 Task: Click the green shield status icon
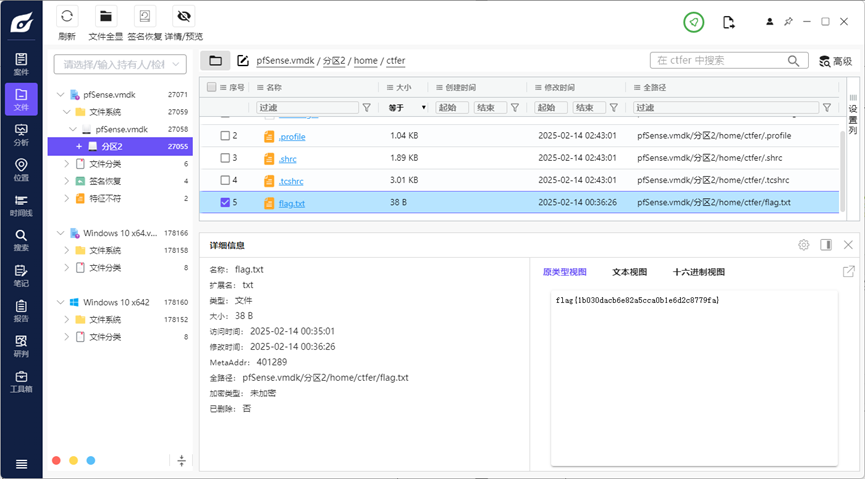coord(693,22)
